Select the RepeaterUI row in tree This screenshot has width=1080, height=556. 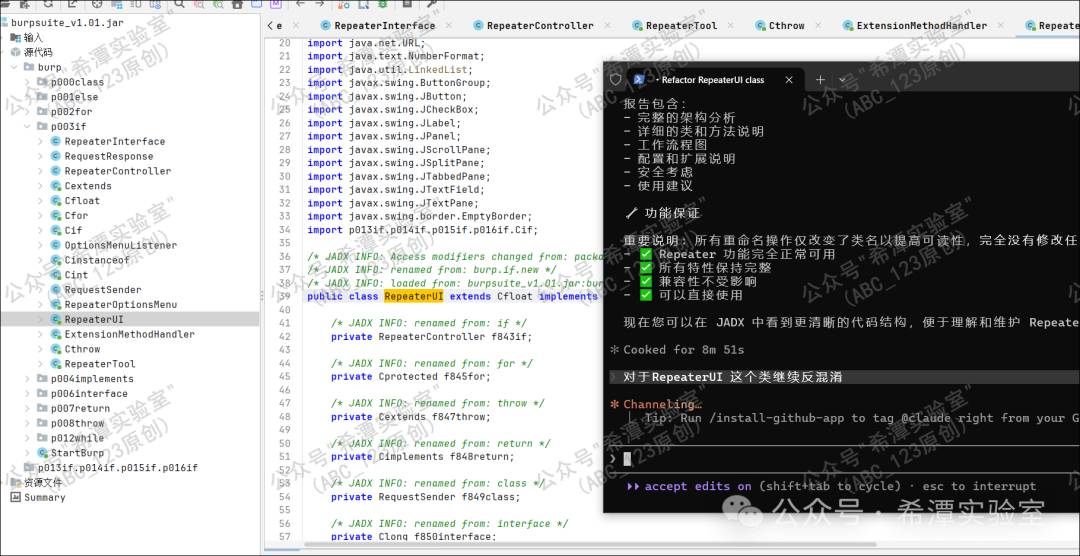(130, 320)
